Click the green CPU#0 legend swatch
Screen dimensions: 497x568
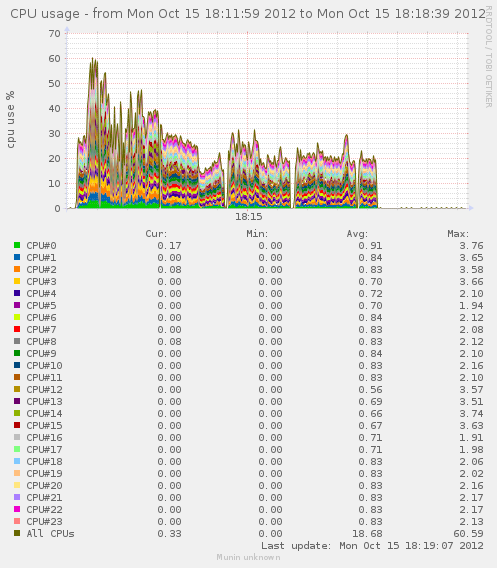pyautogui.click(x=17, y=245)
